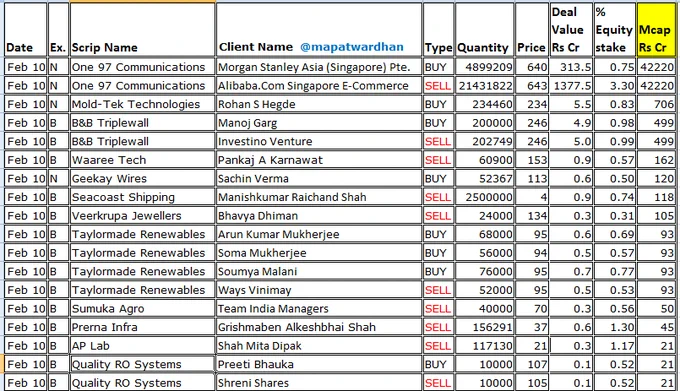
Task: Select price 105 cell
Action: (532, 383)
